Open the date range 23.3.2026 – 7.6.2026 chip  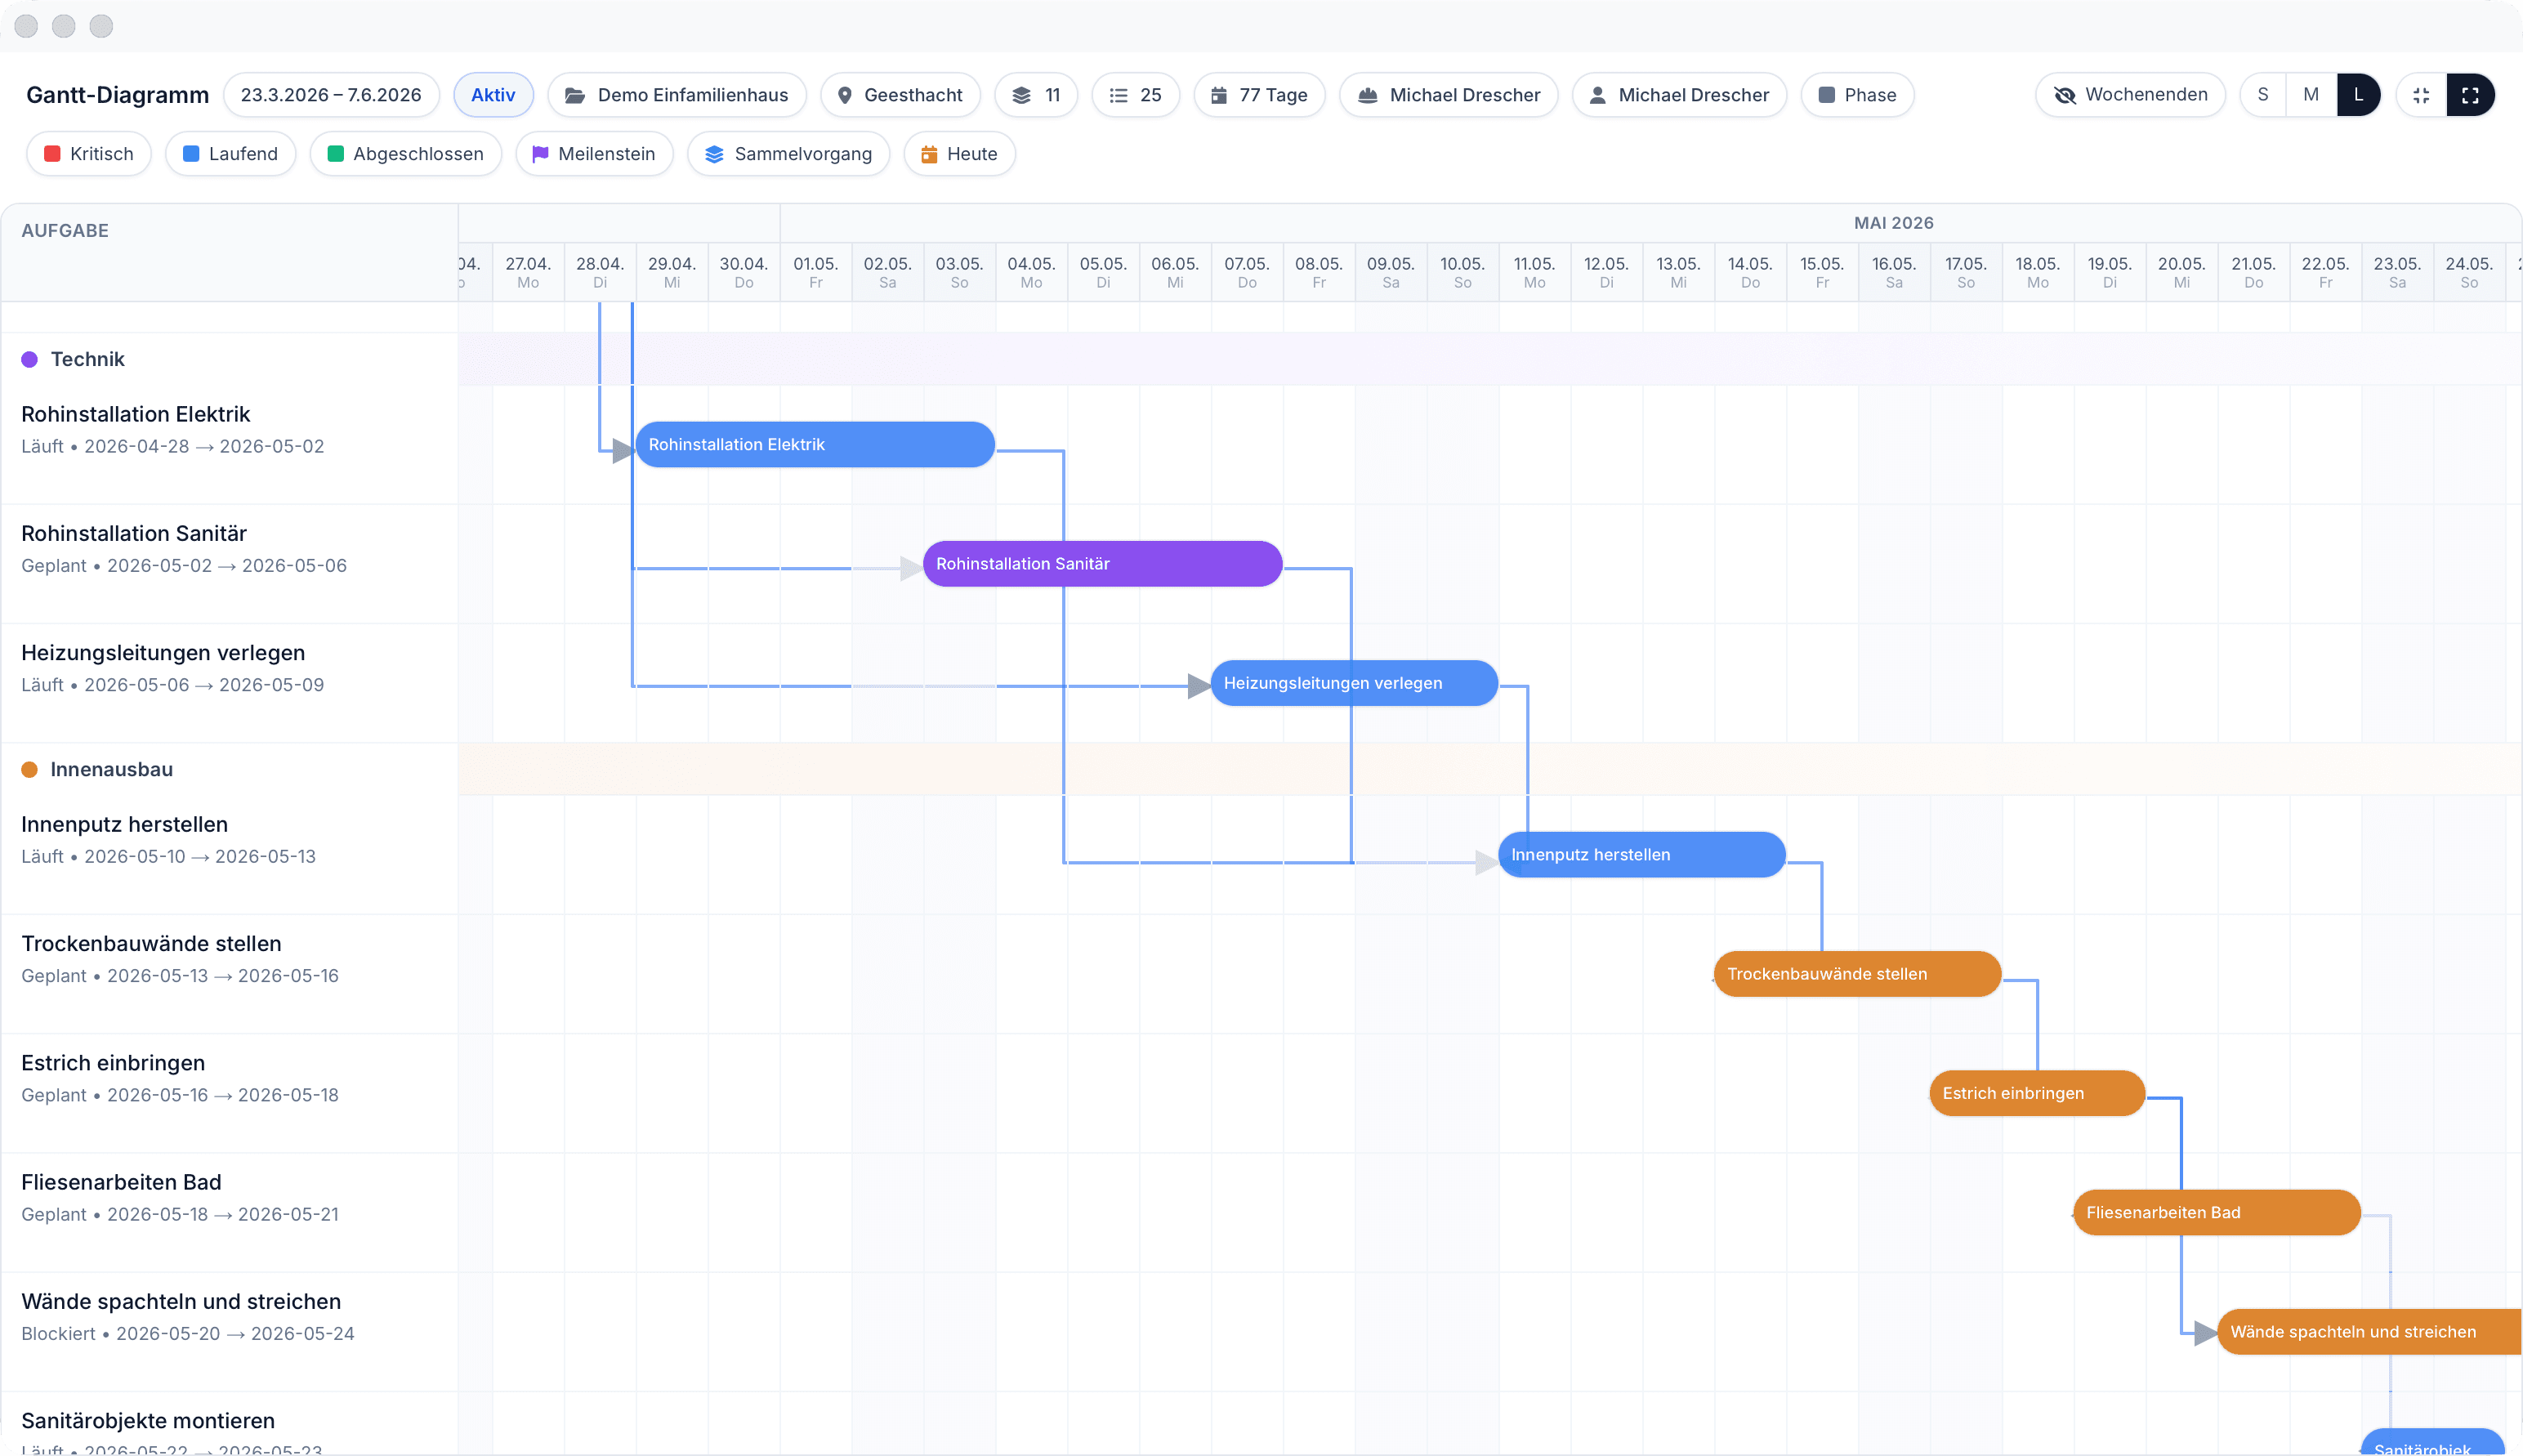coord(331,95)
